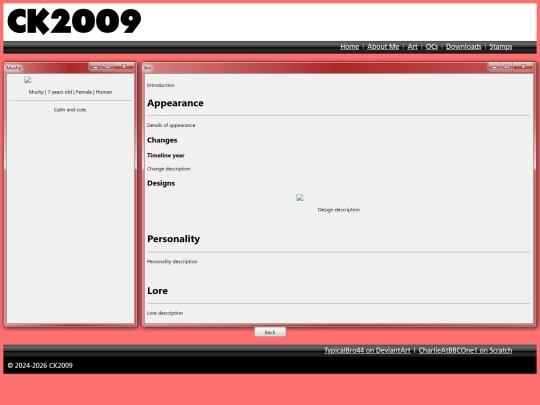The width and height of the screenshot is (540, 405).
Task: Click the Personality heading
Action: [174, 239]
